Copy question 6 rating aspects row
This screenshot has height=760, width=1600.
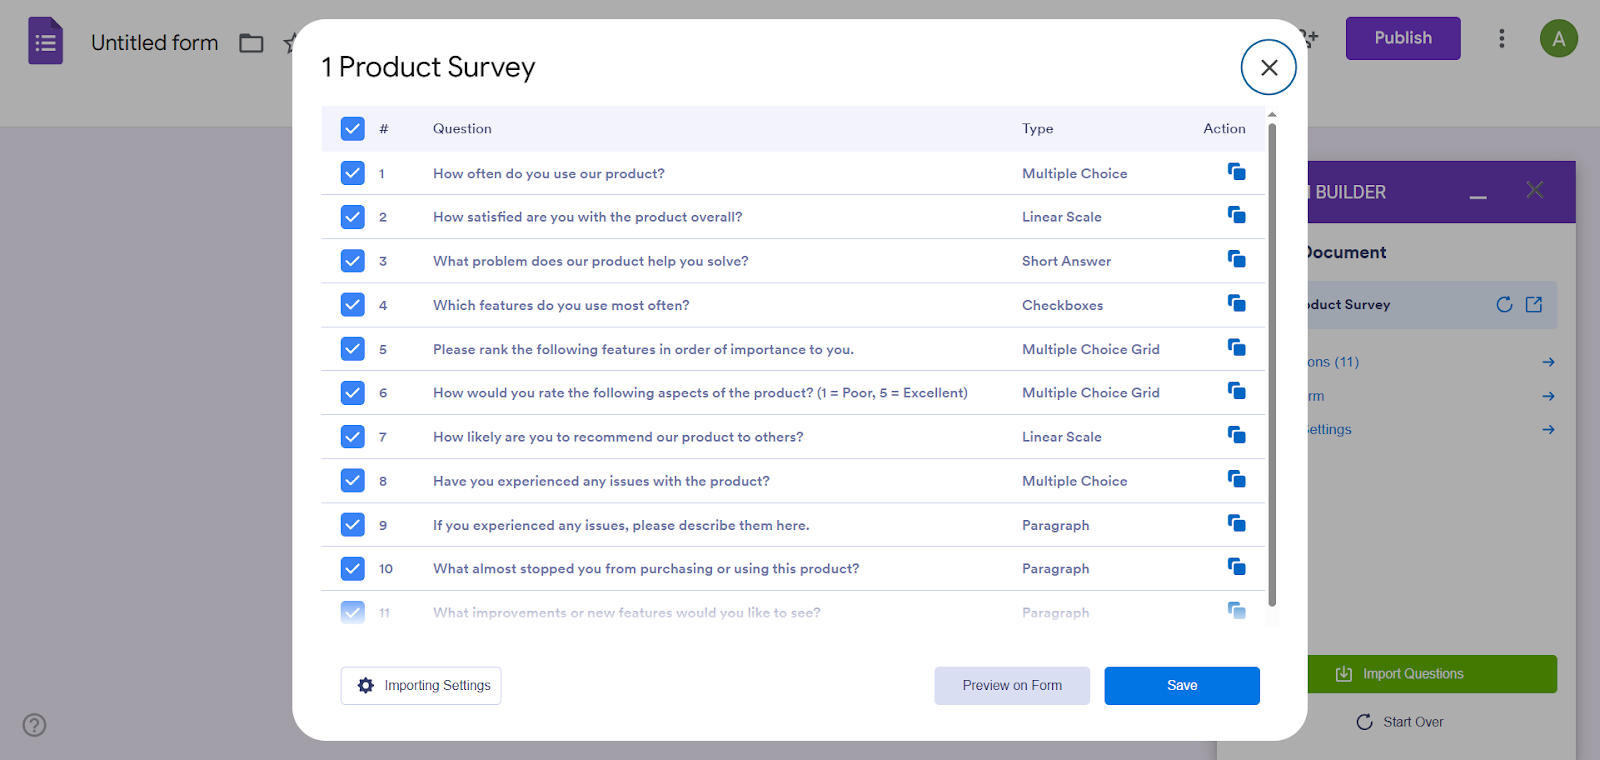point(1237,390)
